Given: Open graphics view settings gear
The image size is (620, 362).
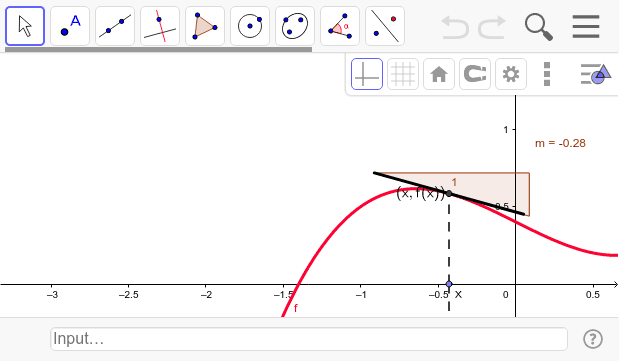Looking at the screenshot, I should (511, 74).
